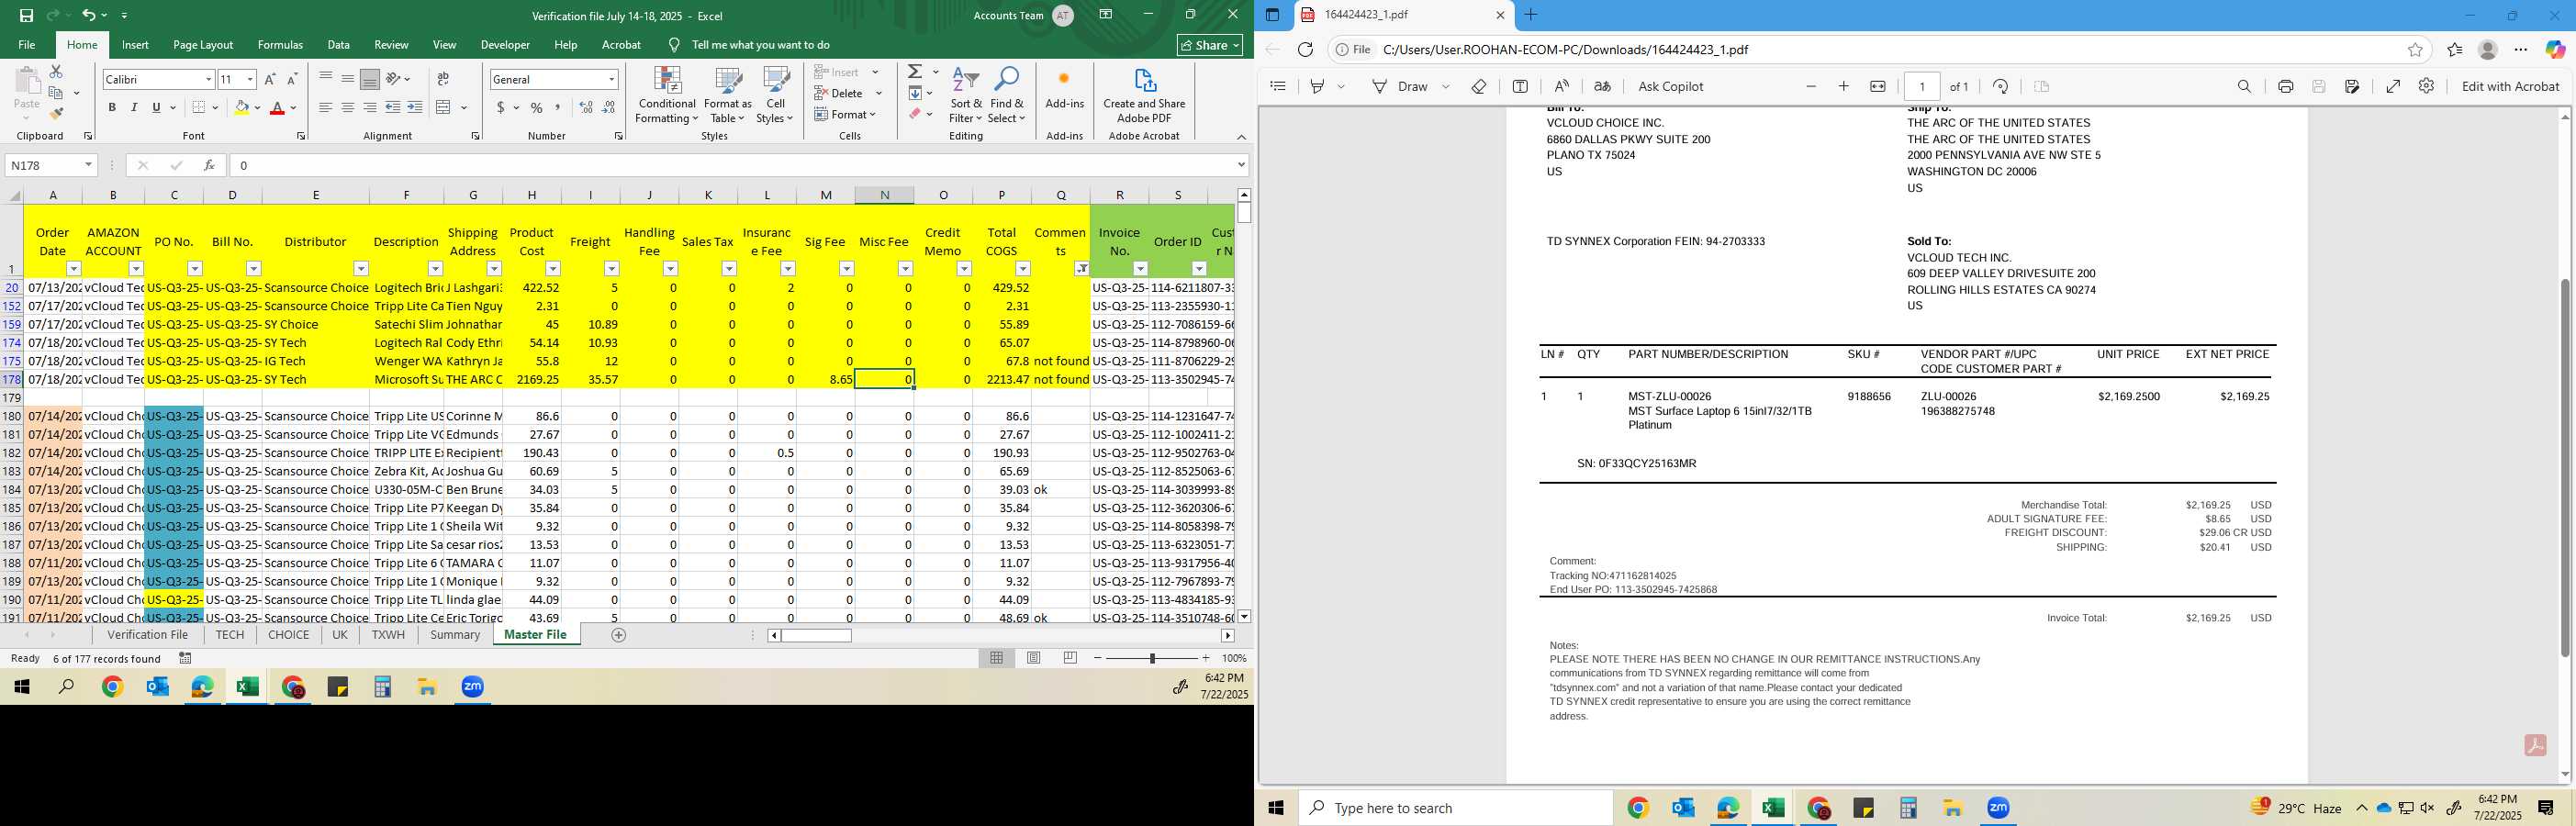Screen dimensions: 2576x826
Task: Switch to Page Break Preview icon
Action: pos(1070,658)
